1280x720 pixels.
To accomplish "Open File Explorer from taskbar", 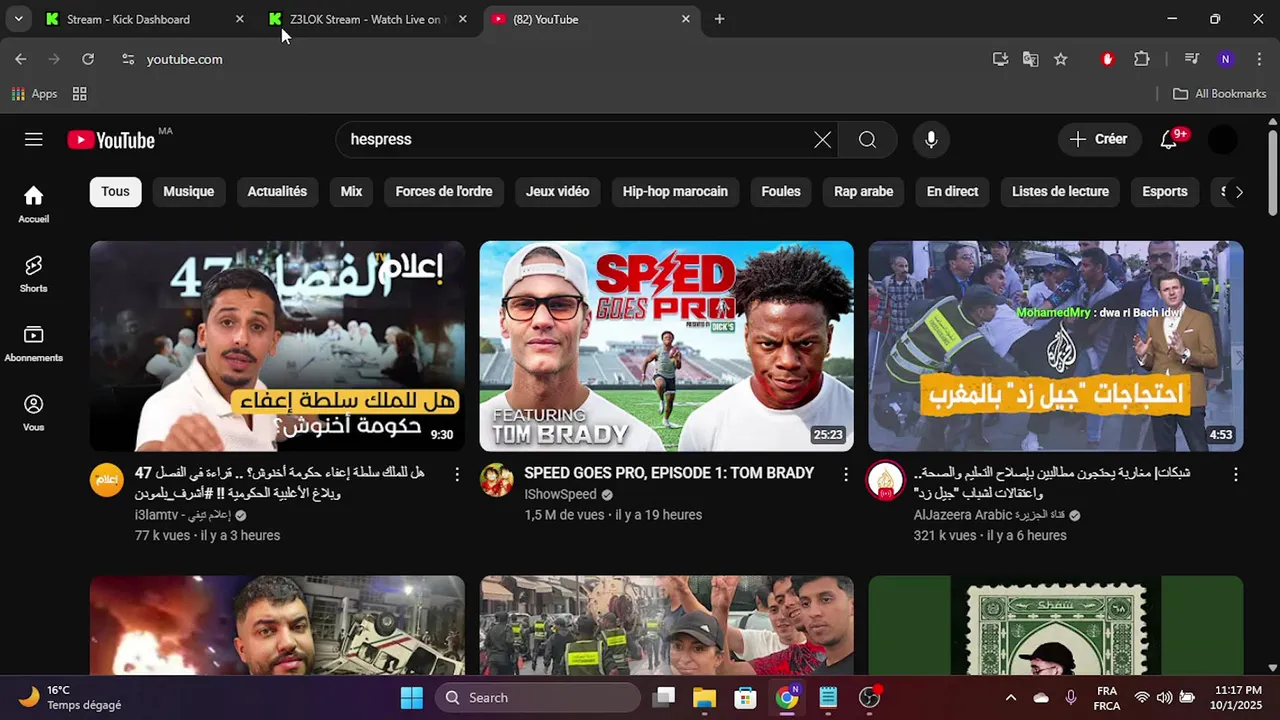I will (704, 698).
